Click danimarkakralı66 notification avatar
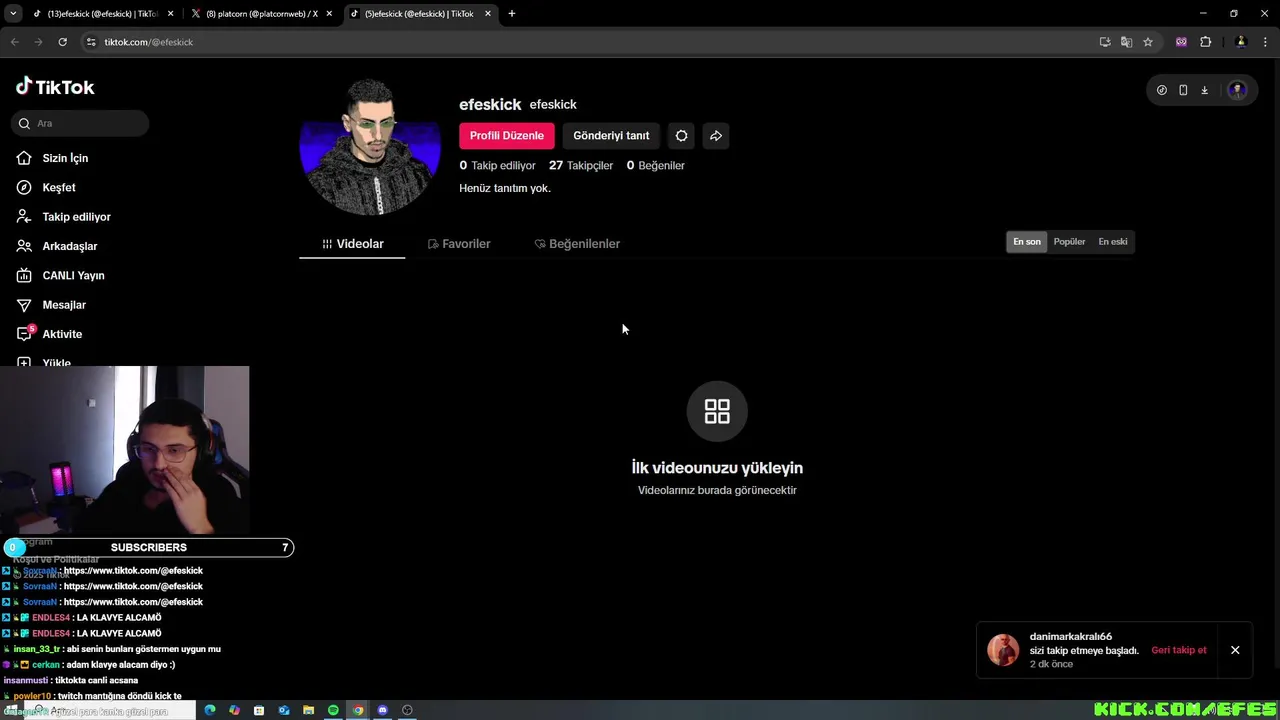1280x720 pixels. pyautogui.click(x=1003, y=650)
